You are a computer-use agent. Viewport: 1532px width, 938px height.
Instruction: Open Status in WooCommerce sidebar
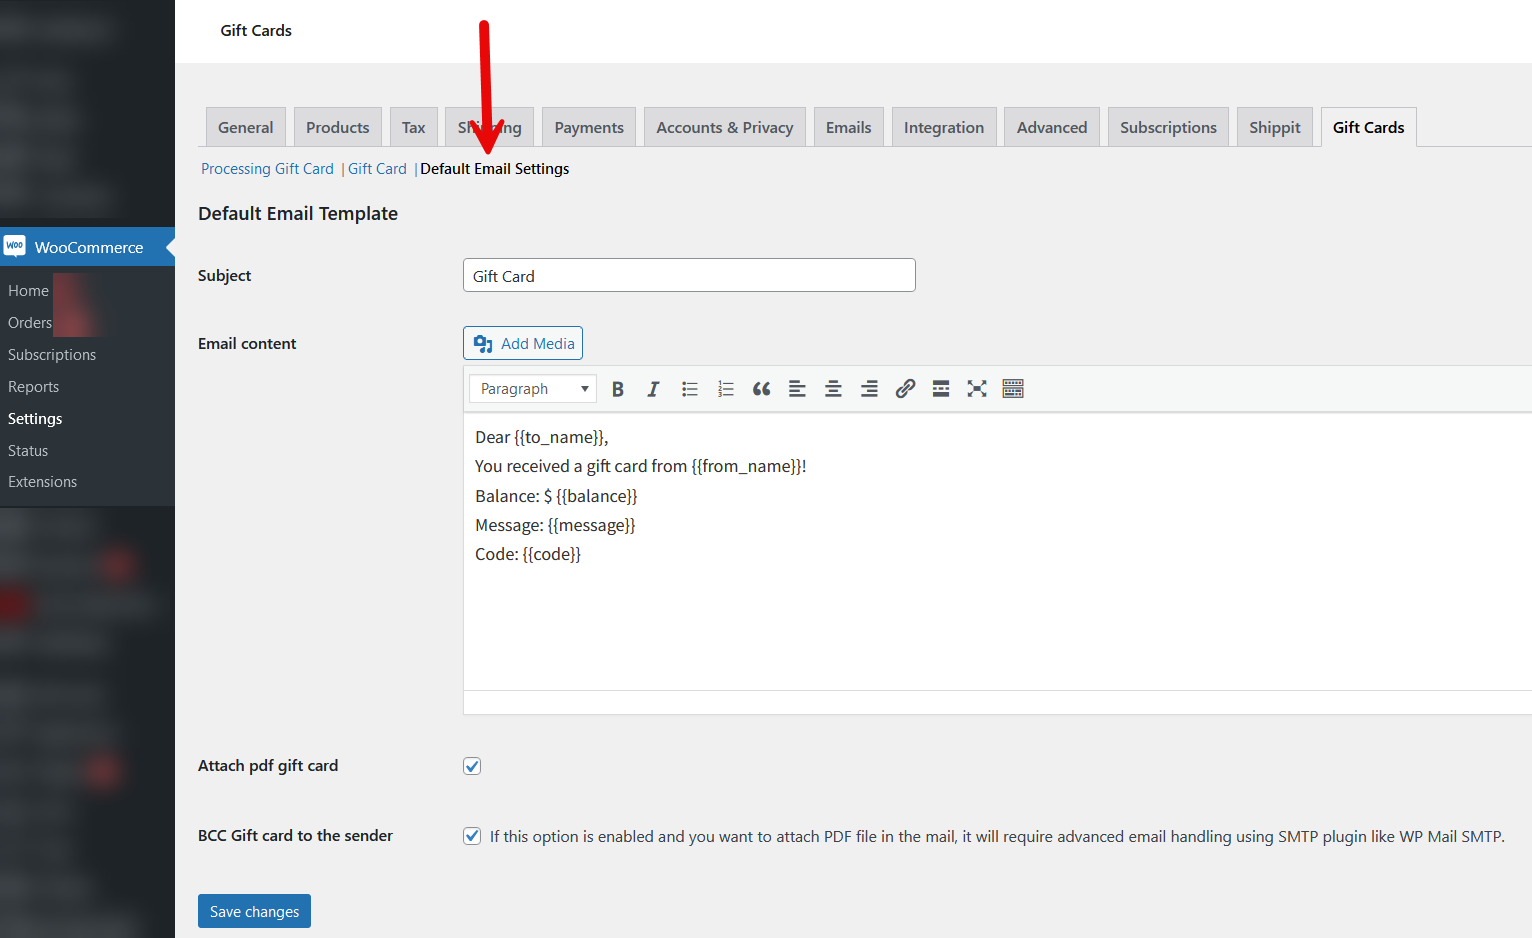(x=28, y=450)
